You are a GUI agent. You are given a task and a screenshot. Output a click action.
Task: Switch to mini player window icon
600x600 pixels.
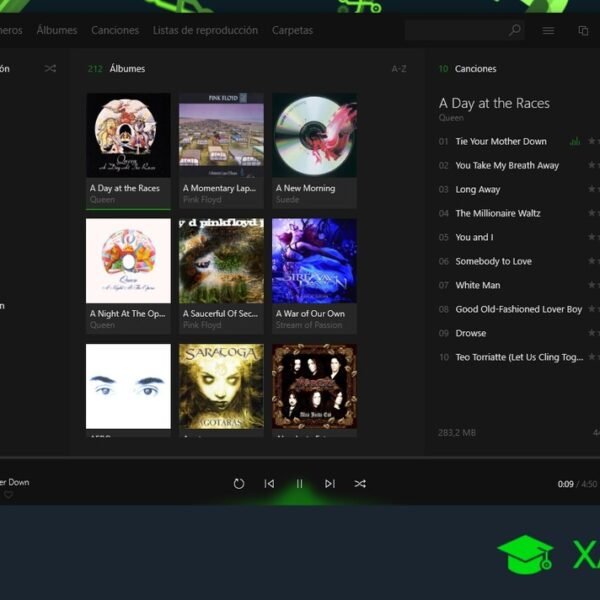(583, 30)
